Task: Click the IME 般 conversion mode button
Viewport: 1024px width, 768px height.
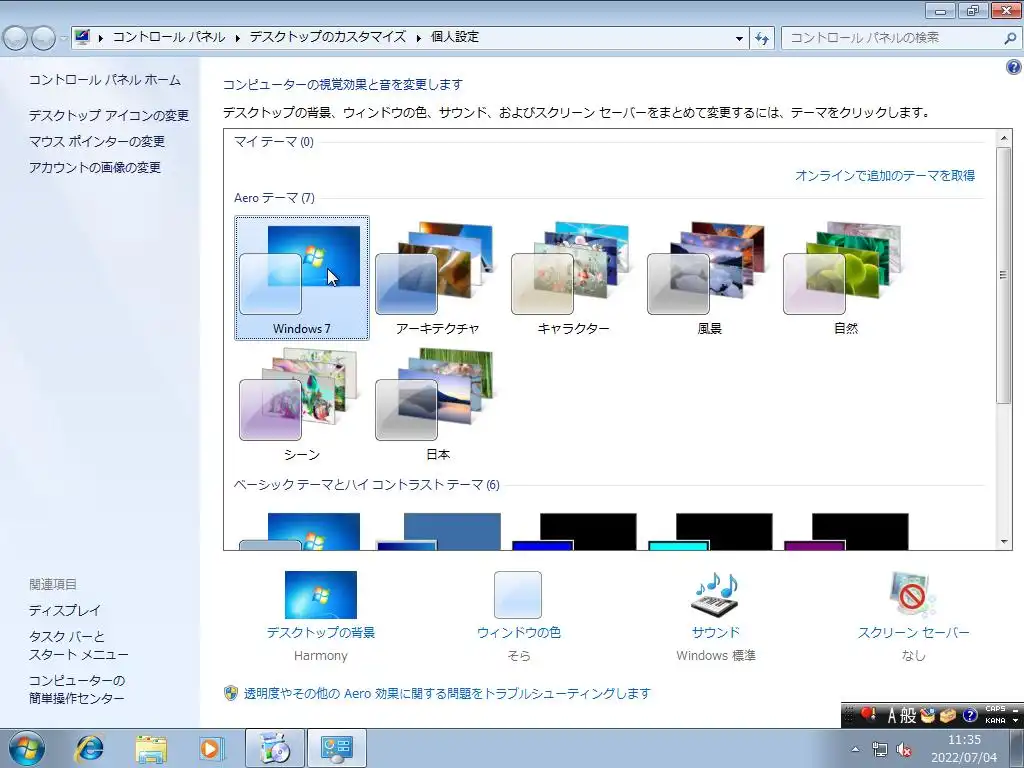Action: (908, 716)
